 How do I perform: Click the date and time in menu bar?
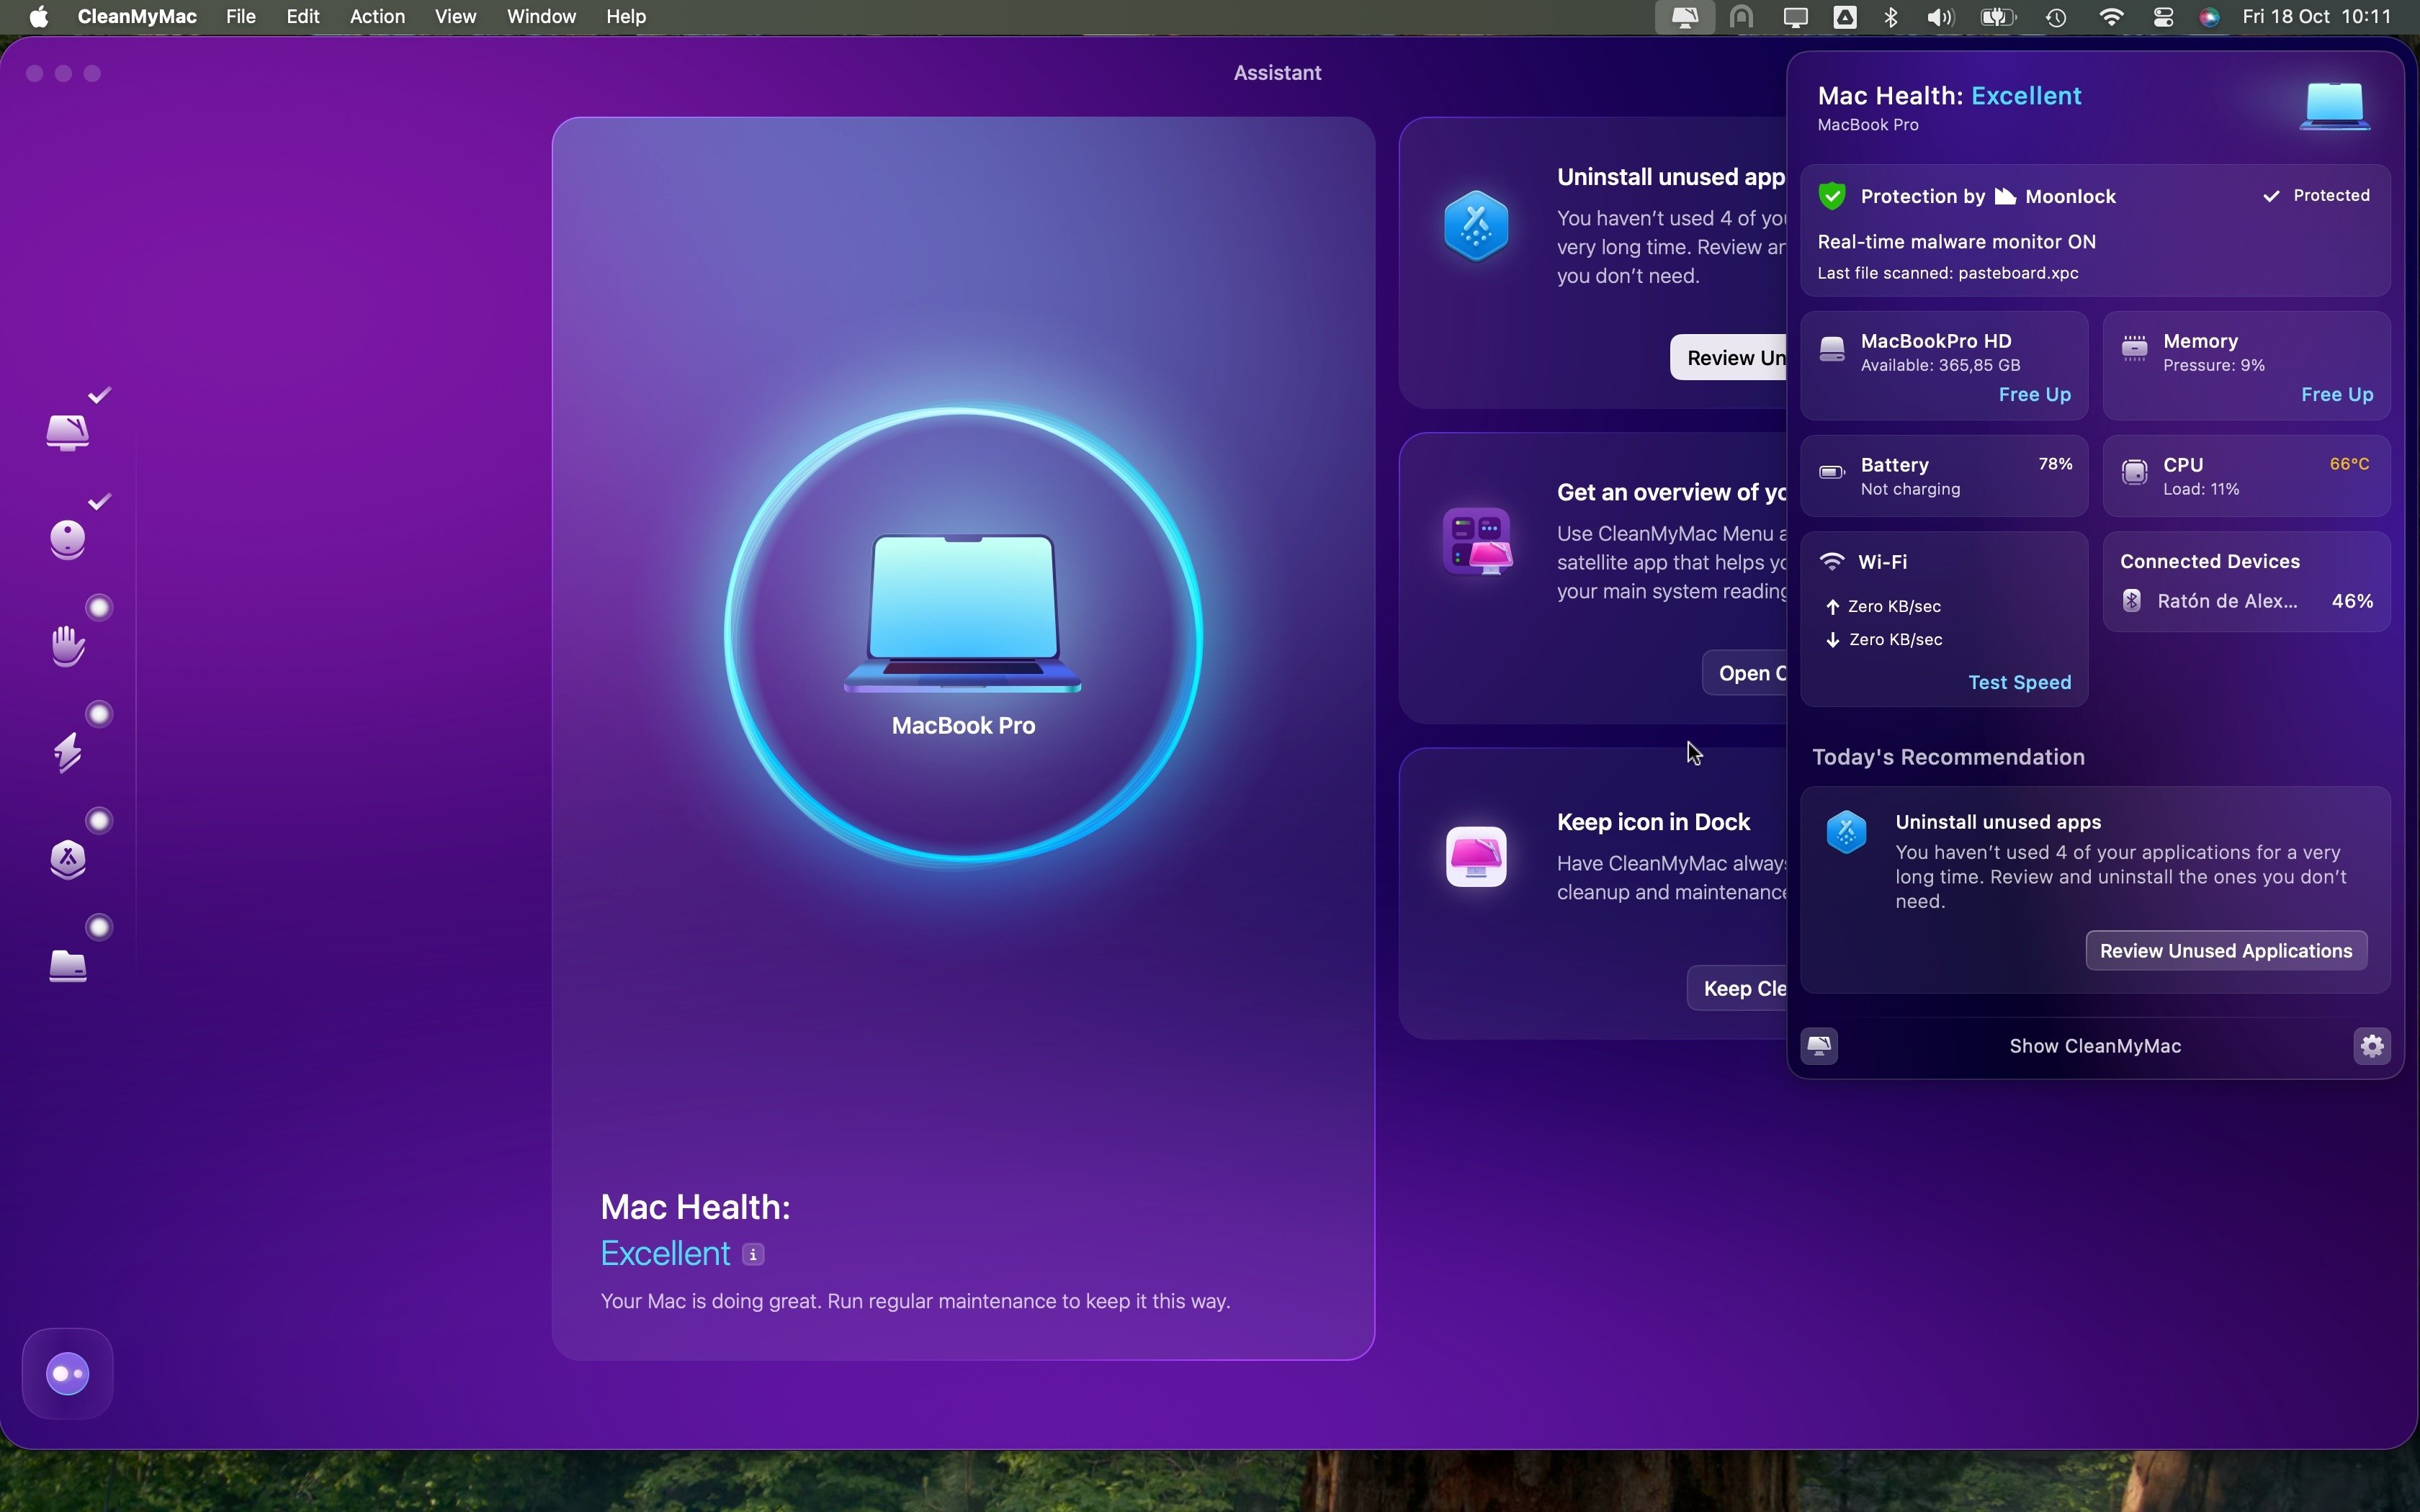pos(2317,17)
